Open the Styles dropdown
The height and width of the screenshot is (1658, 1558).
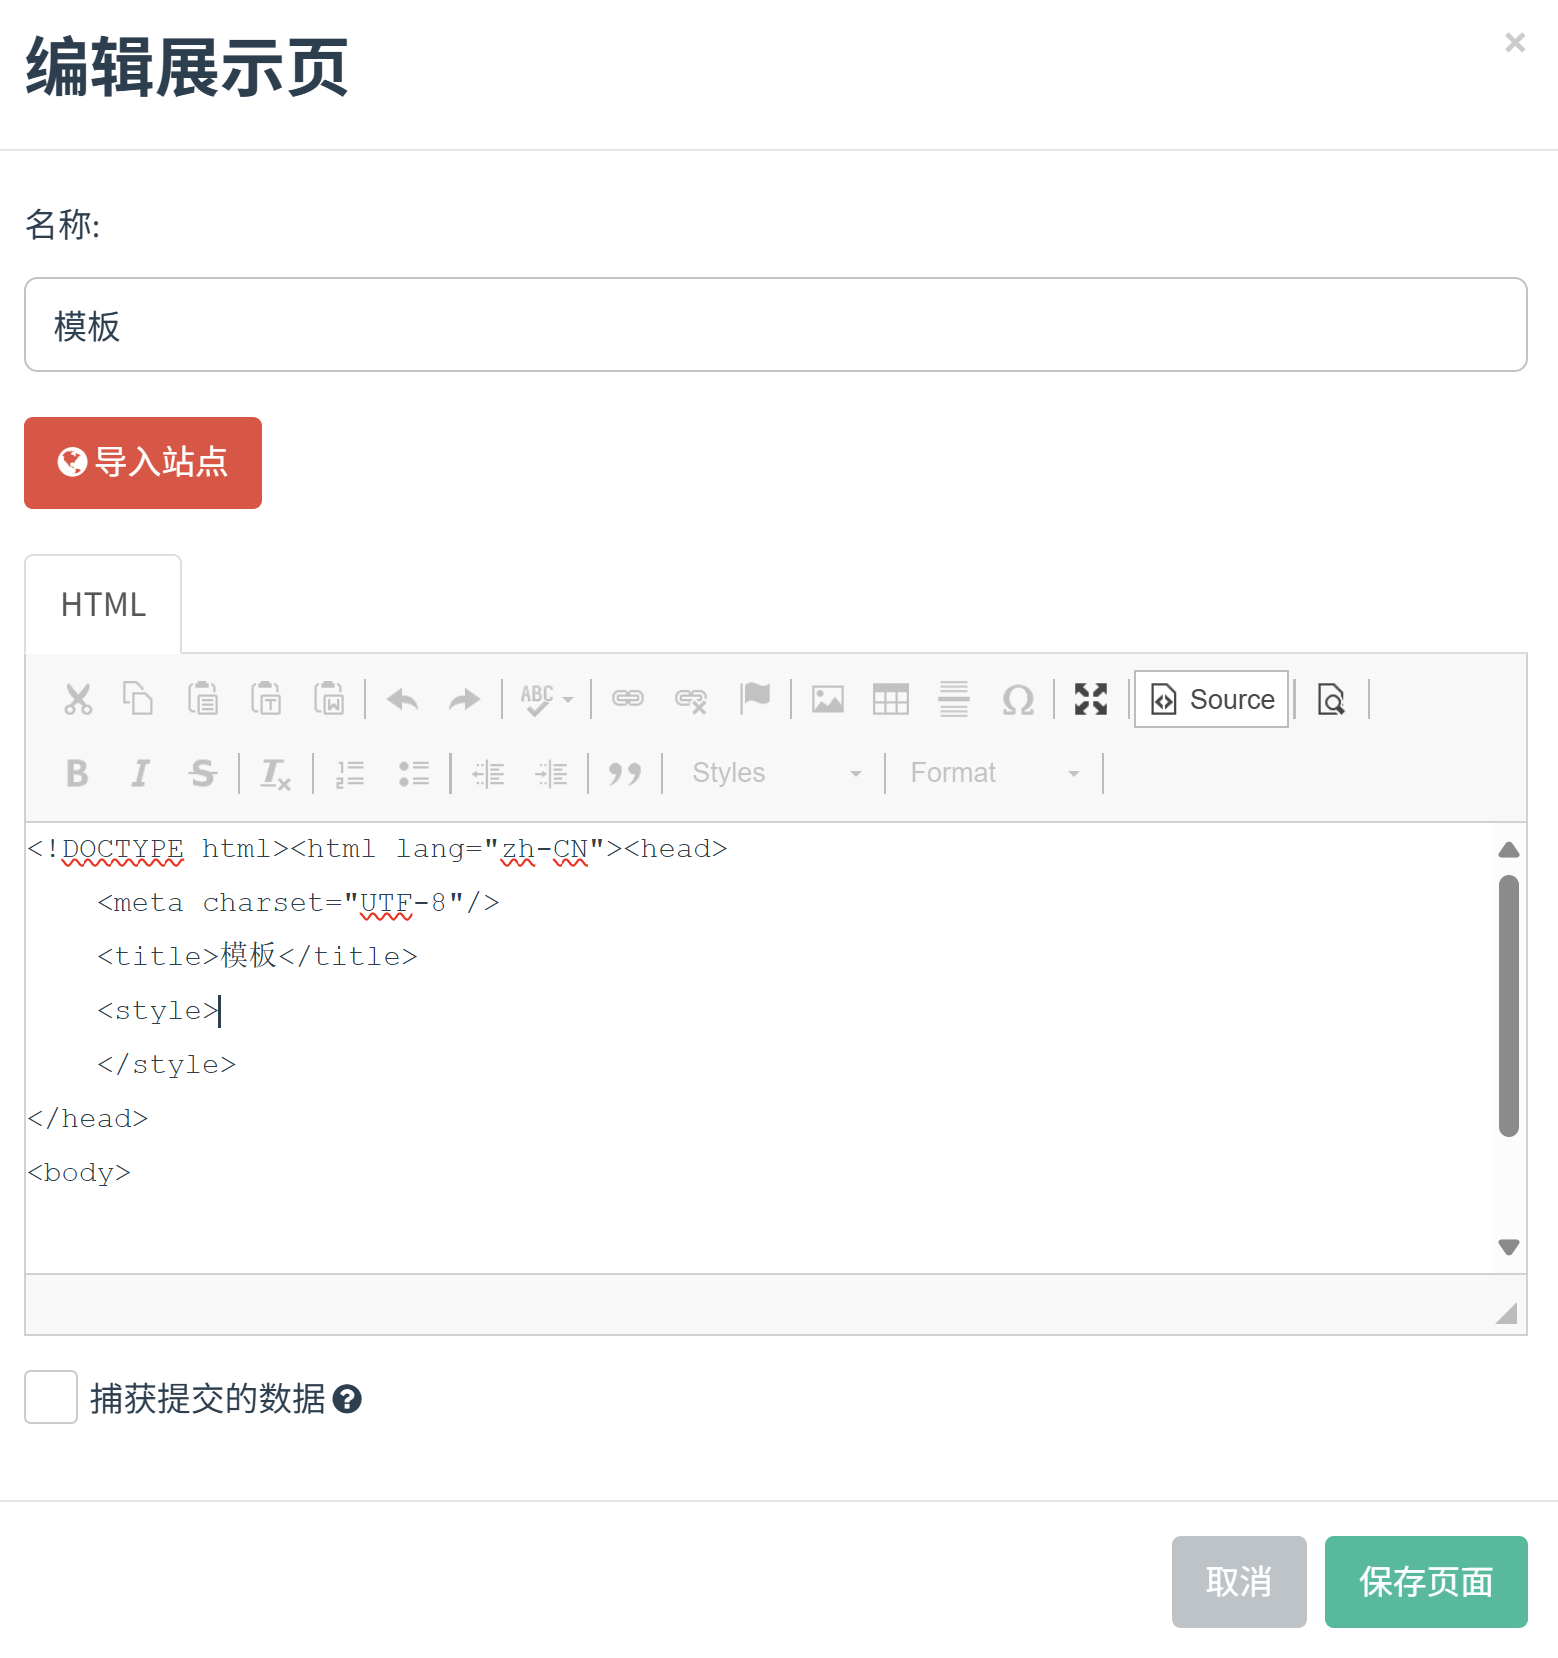(x=775, y=773)
